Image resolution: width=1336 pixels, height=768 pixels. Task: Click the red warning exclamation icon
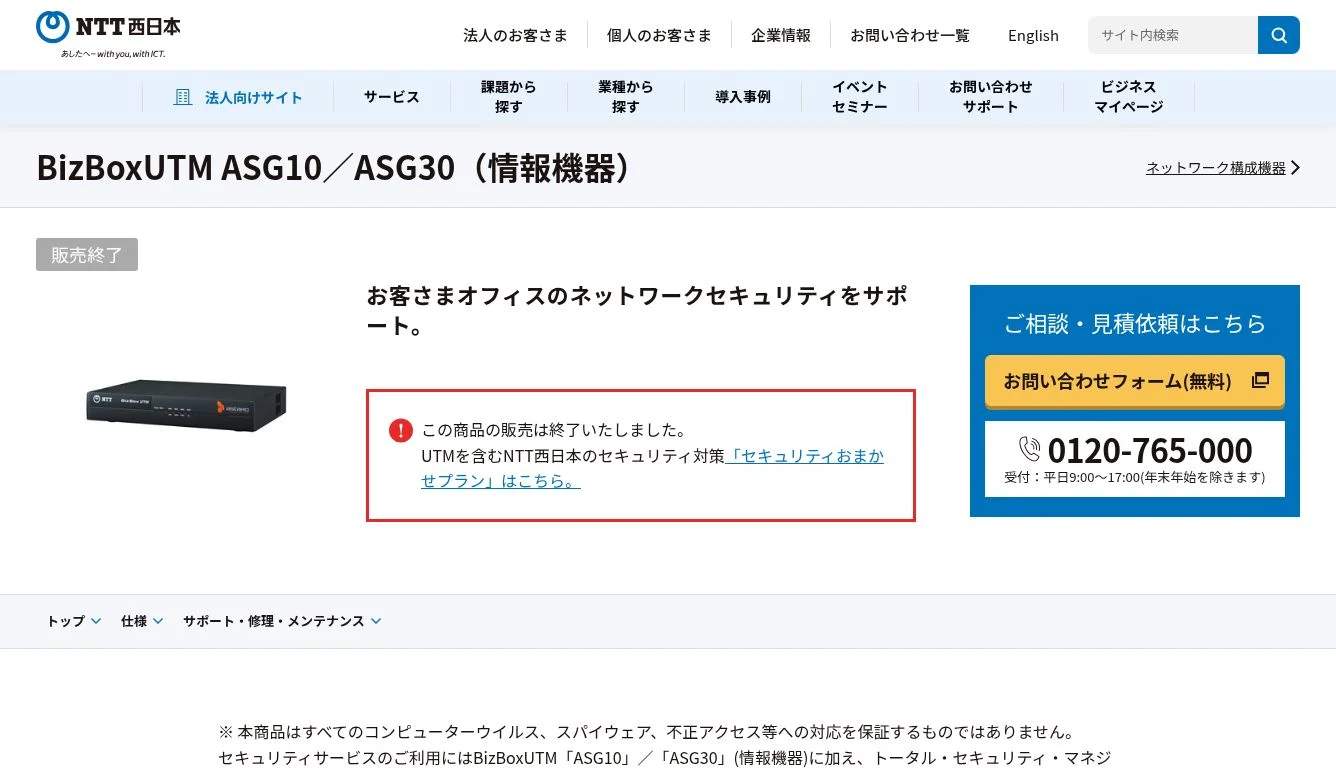click(401, 431)
